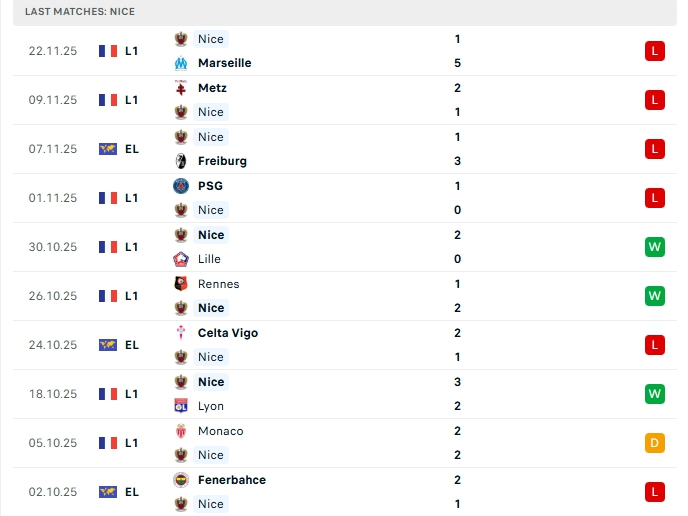Click the 18.10.25 match date
The height and width of the screenshot is (516, 688).
[53, 394]
